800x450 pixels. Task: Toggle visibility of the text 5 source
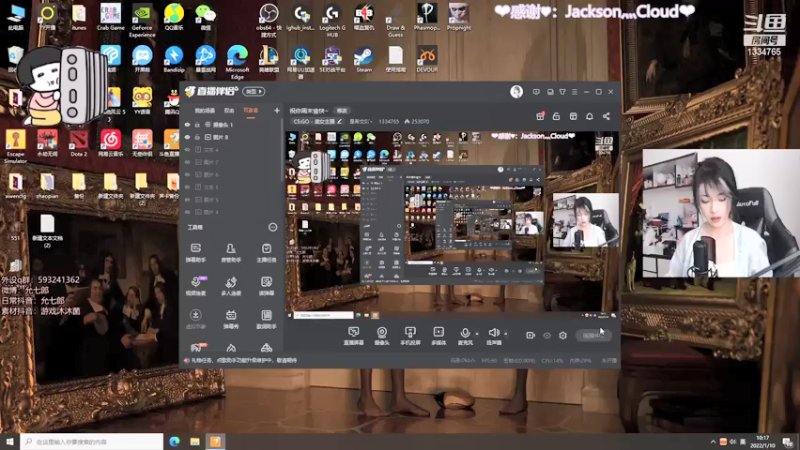coord(187,187)
